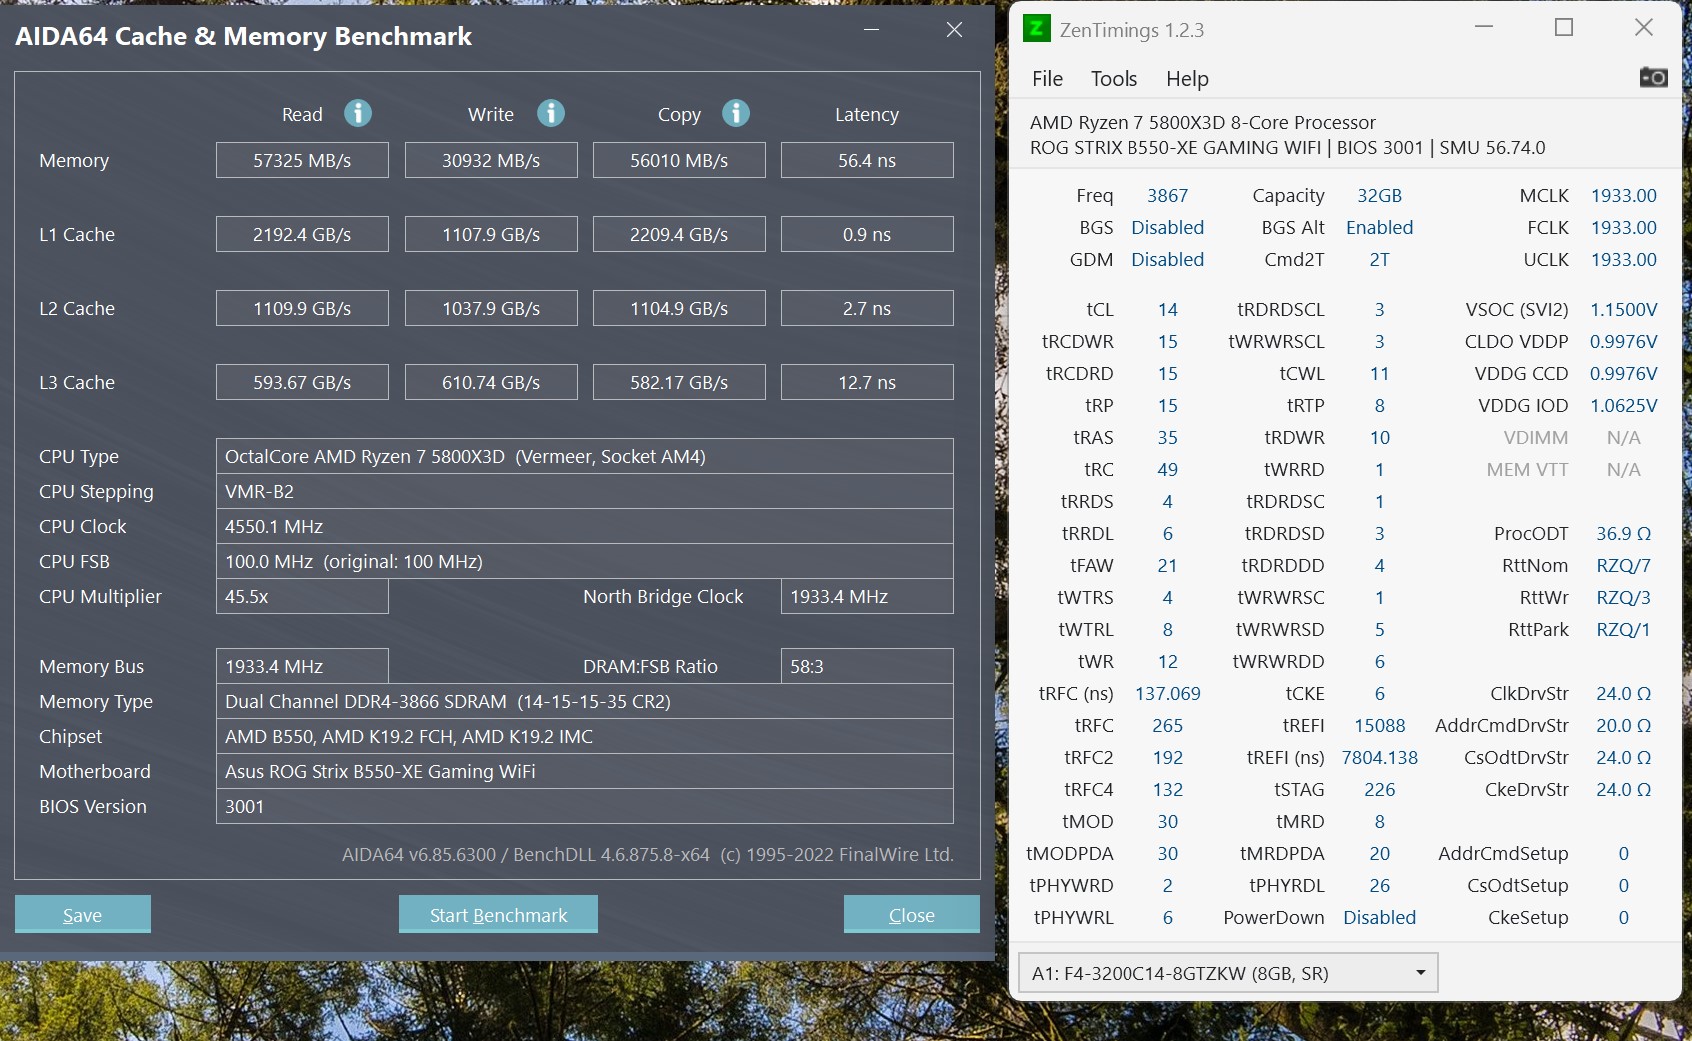Click the L1 Cache Write 1107.9 GB/s field
Screen dimensions: 1692x1041
(491, 234)
